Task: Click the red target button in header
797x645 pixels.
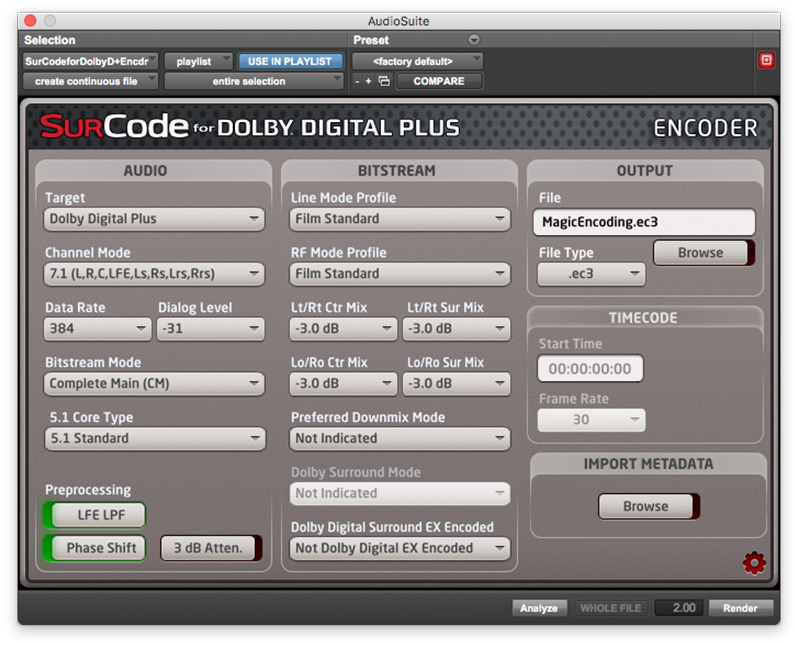Action: (x=767, y=60)
